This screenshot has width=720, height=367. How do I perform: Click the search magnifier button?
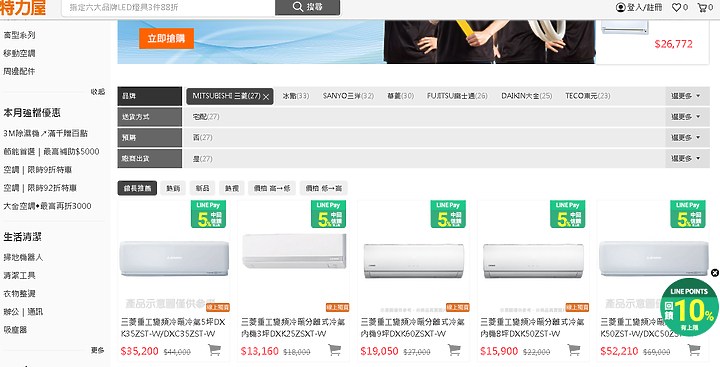tap(308, 7)
